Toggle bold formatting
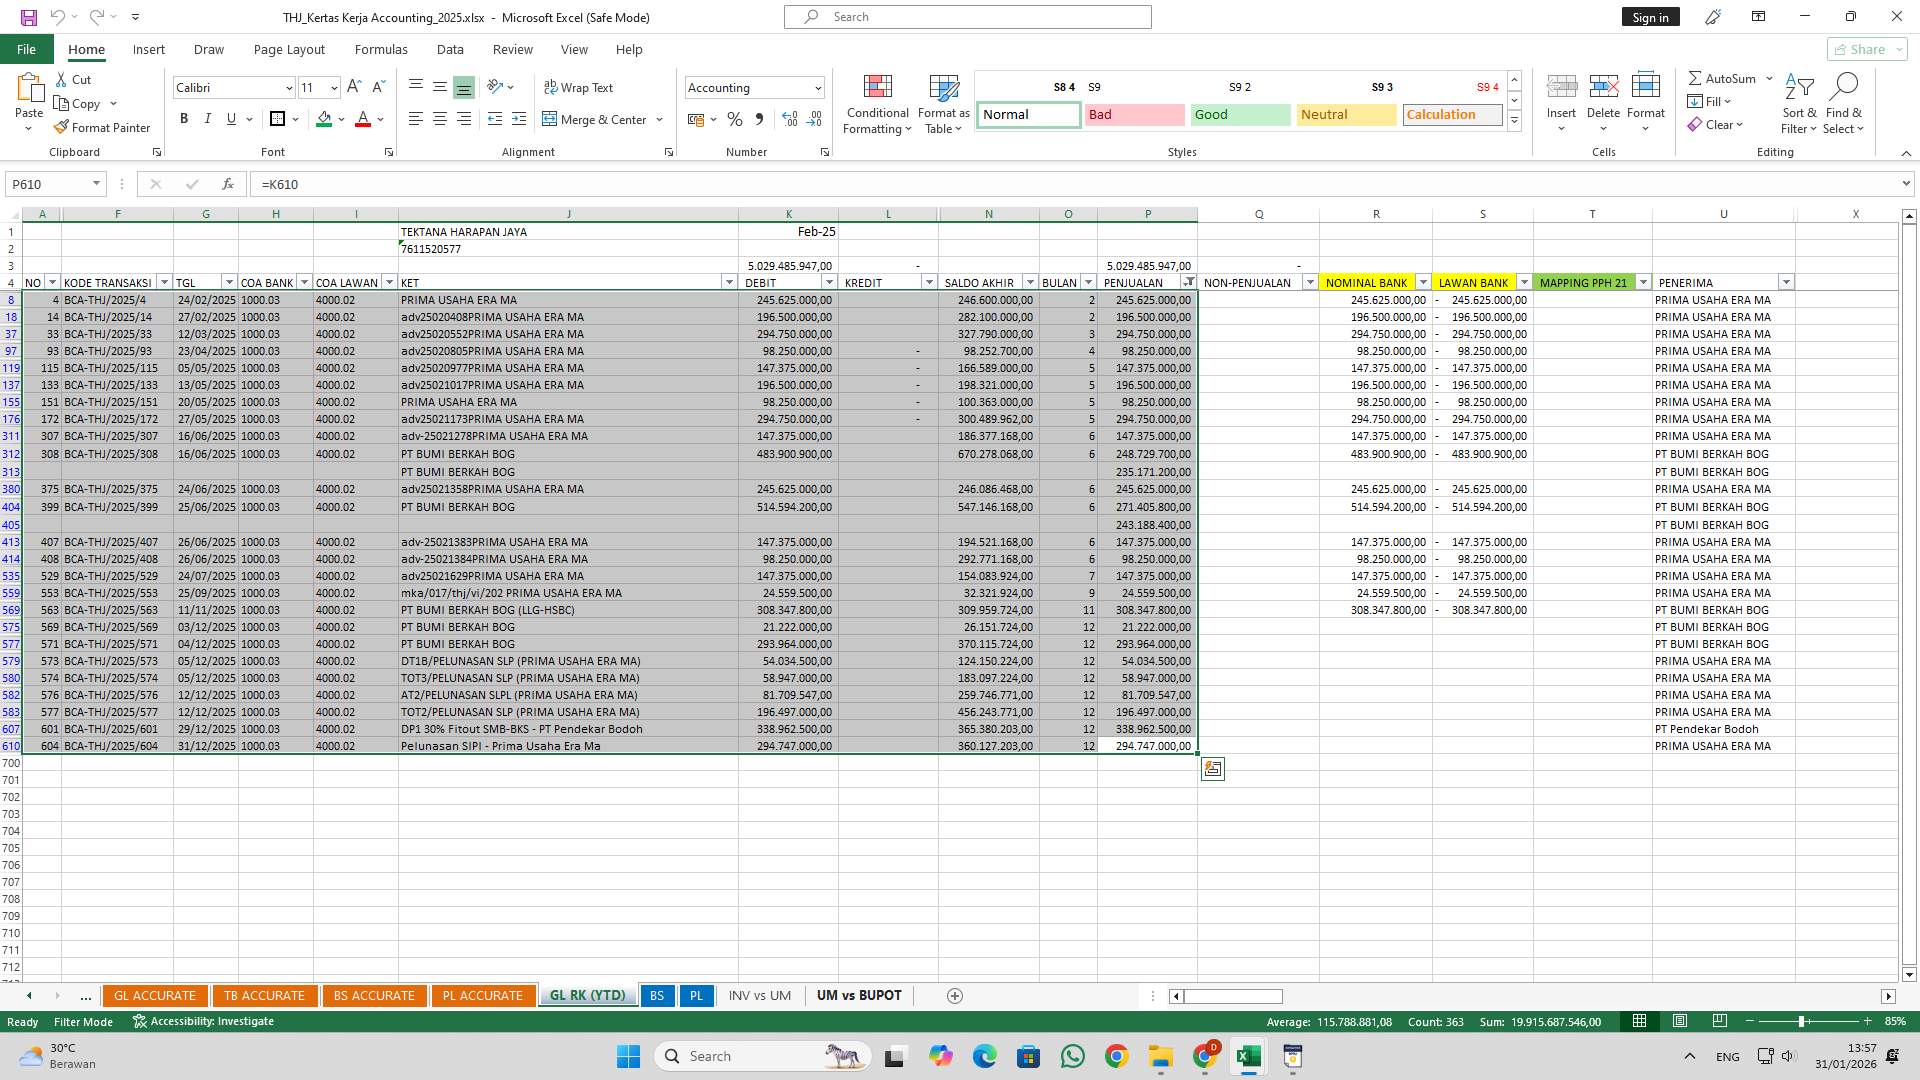This screenshot has width=1920, height=1080. click(x=184, y=119)
